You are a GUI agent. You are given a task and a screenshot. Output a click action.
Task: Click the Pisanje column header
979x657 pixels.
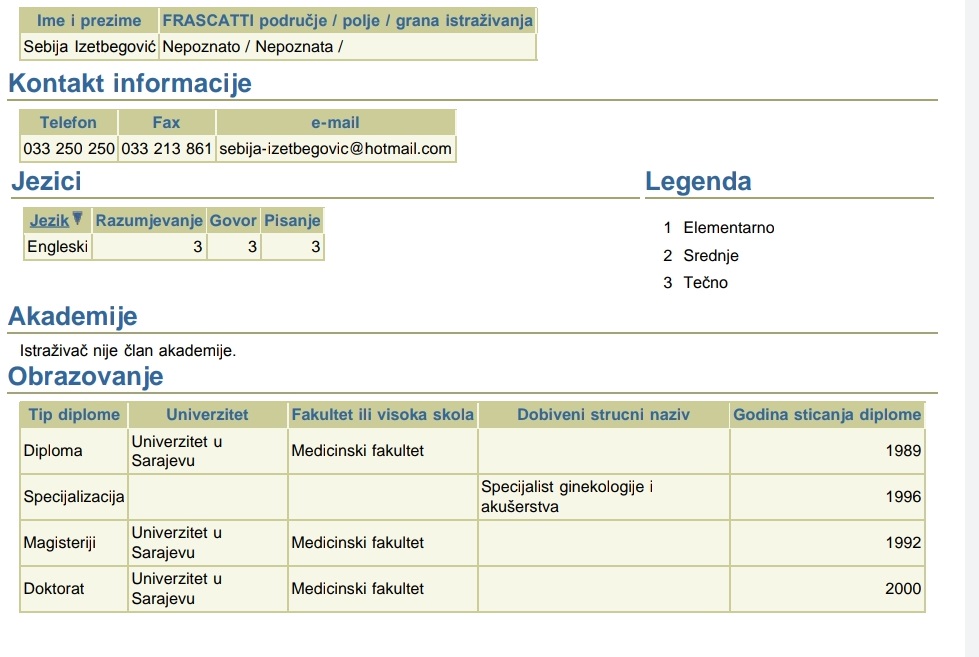tap(292, 220)
